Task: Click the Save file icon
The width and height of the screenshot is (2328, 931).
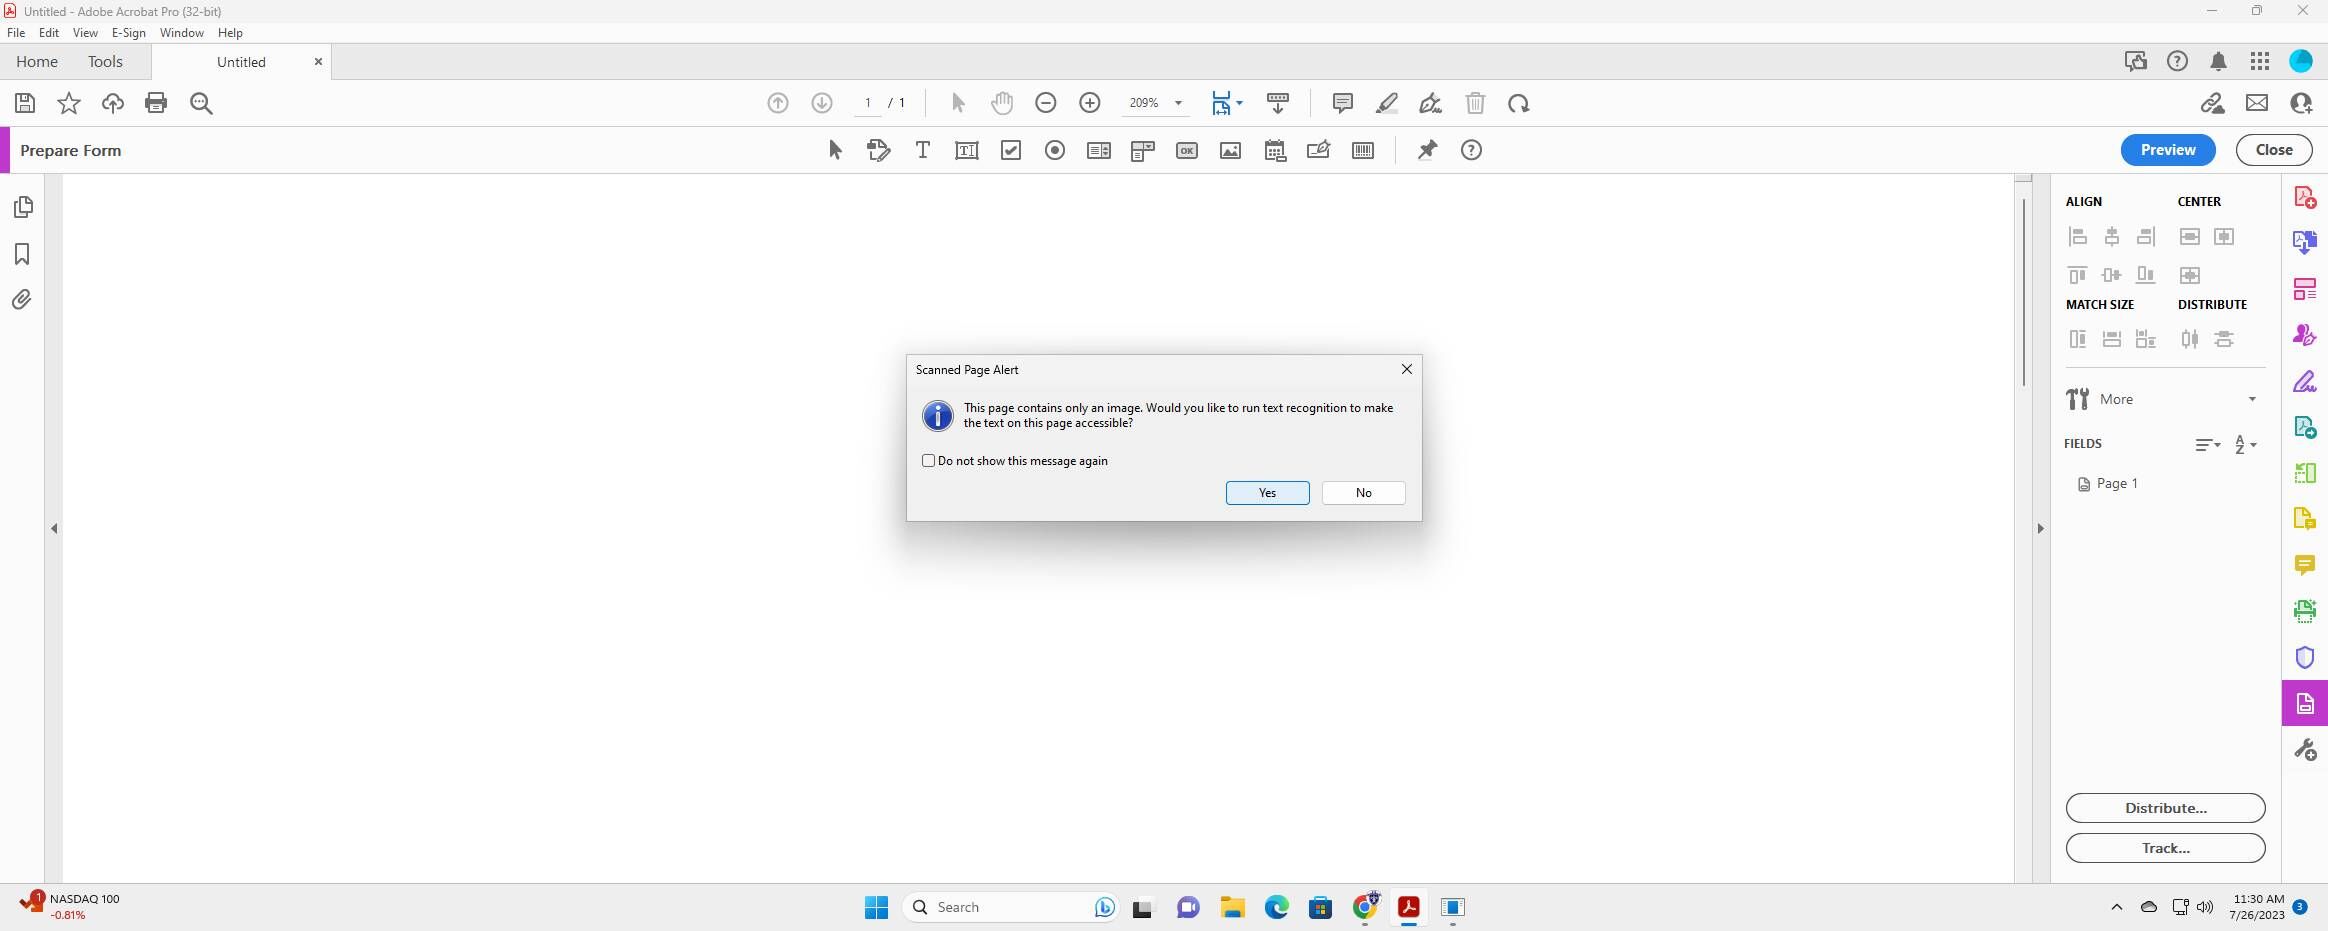Action: 25,103
